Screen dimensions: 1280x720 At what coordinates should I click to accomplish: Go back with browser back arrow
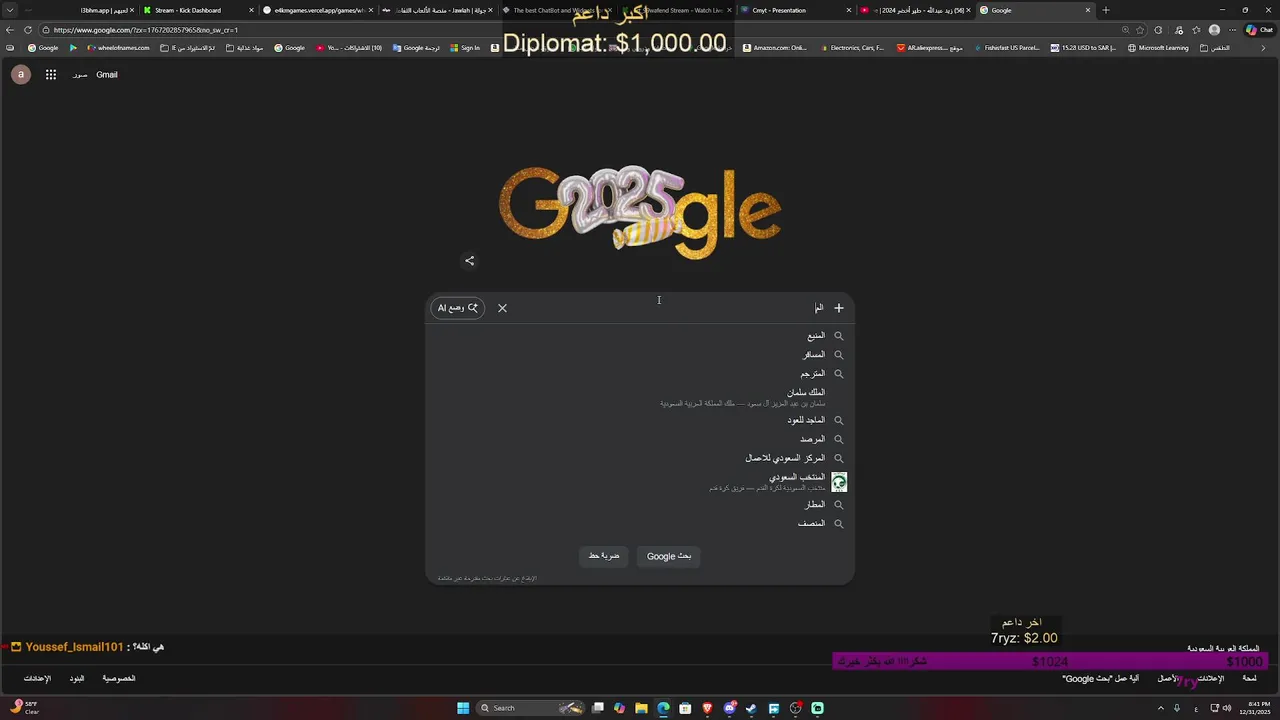tap(10, 30)
